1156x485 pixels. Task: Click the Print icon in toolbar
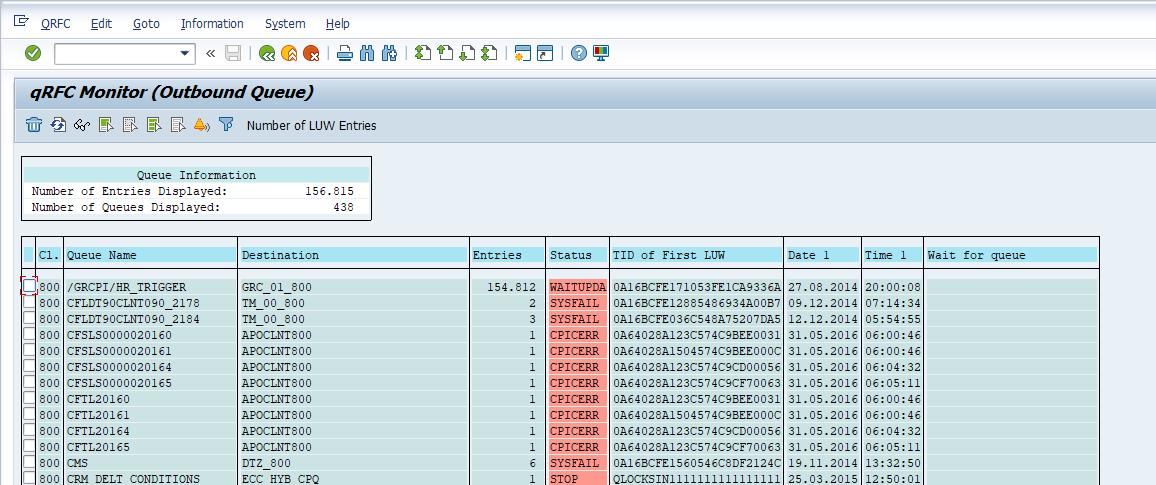[345, 54]
